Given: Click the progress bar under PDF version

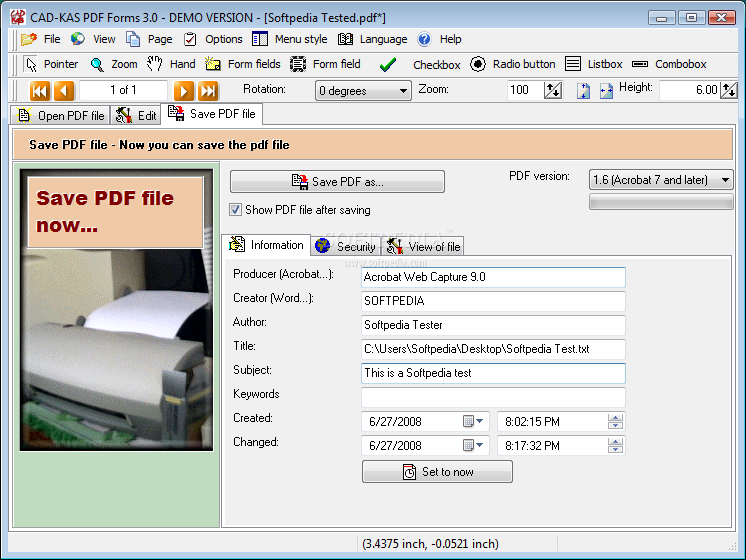Looking at the screenshot, I should coord(661,201).
